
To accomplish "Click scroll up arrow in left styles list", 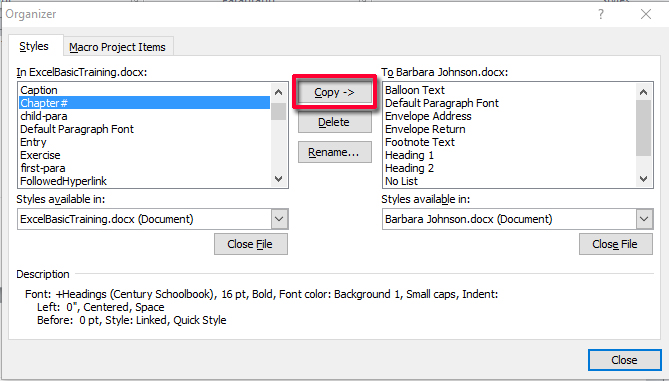I will pos(279,92).
